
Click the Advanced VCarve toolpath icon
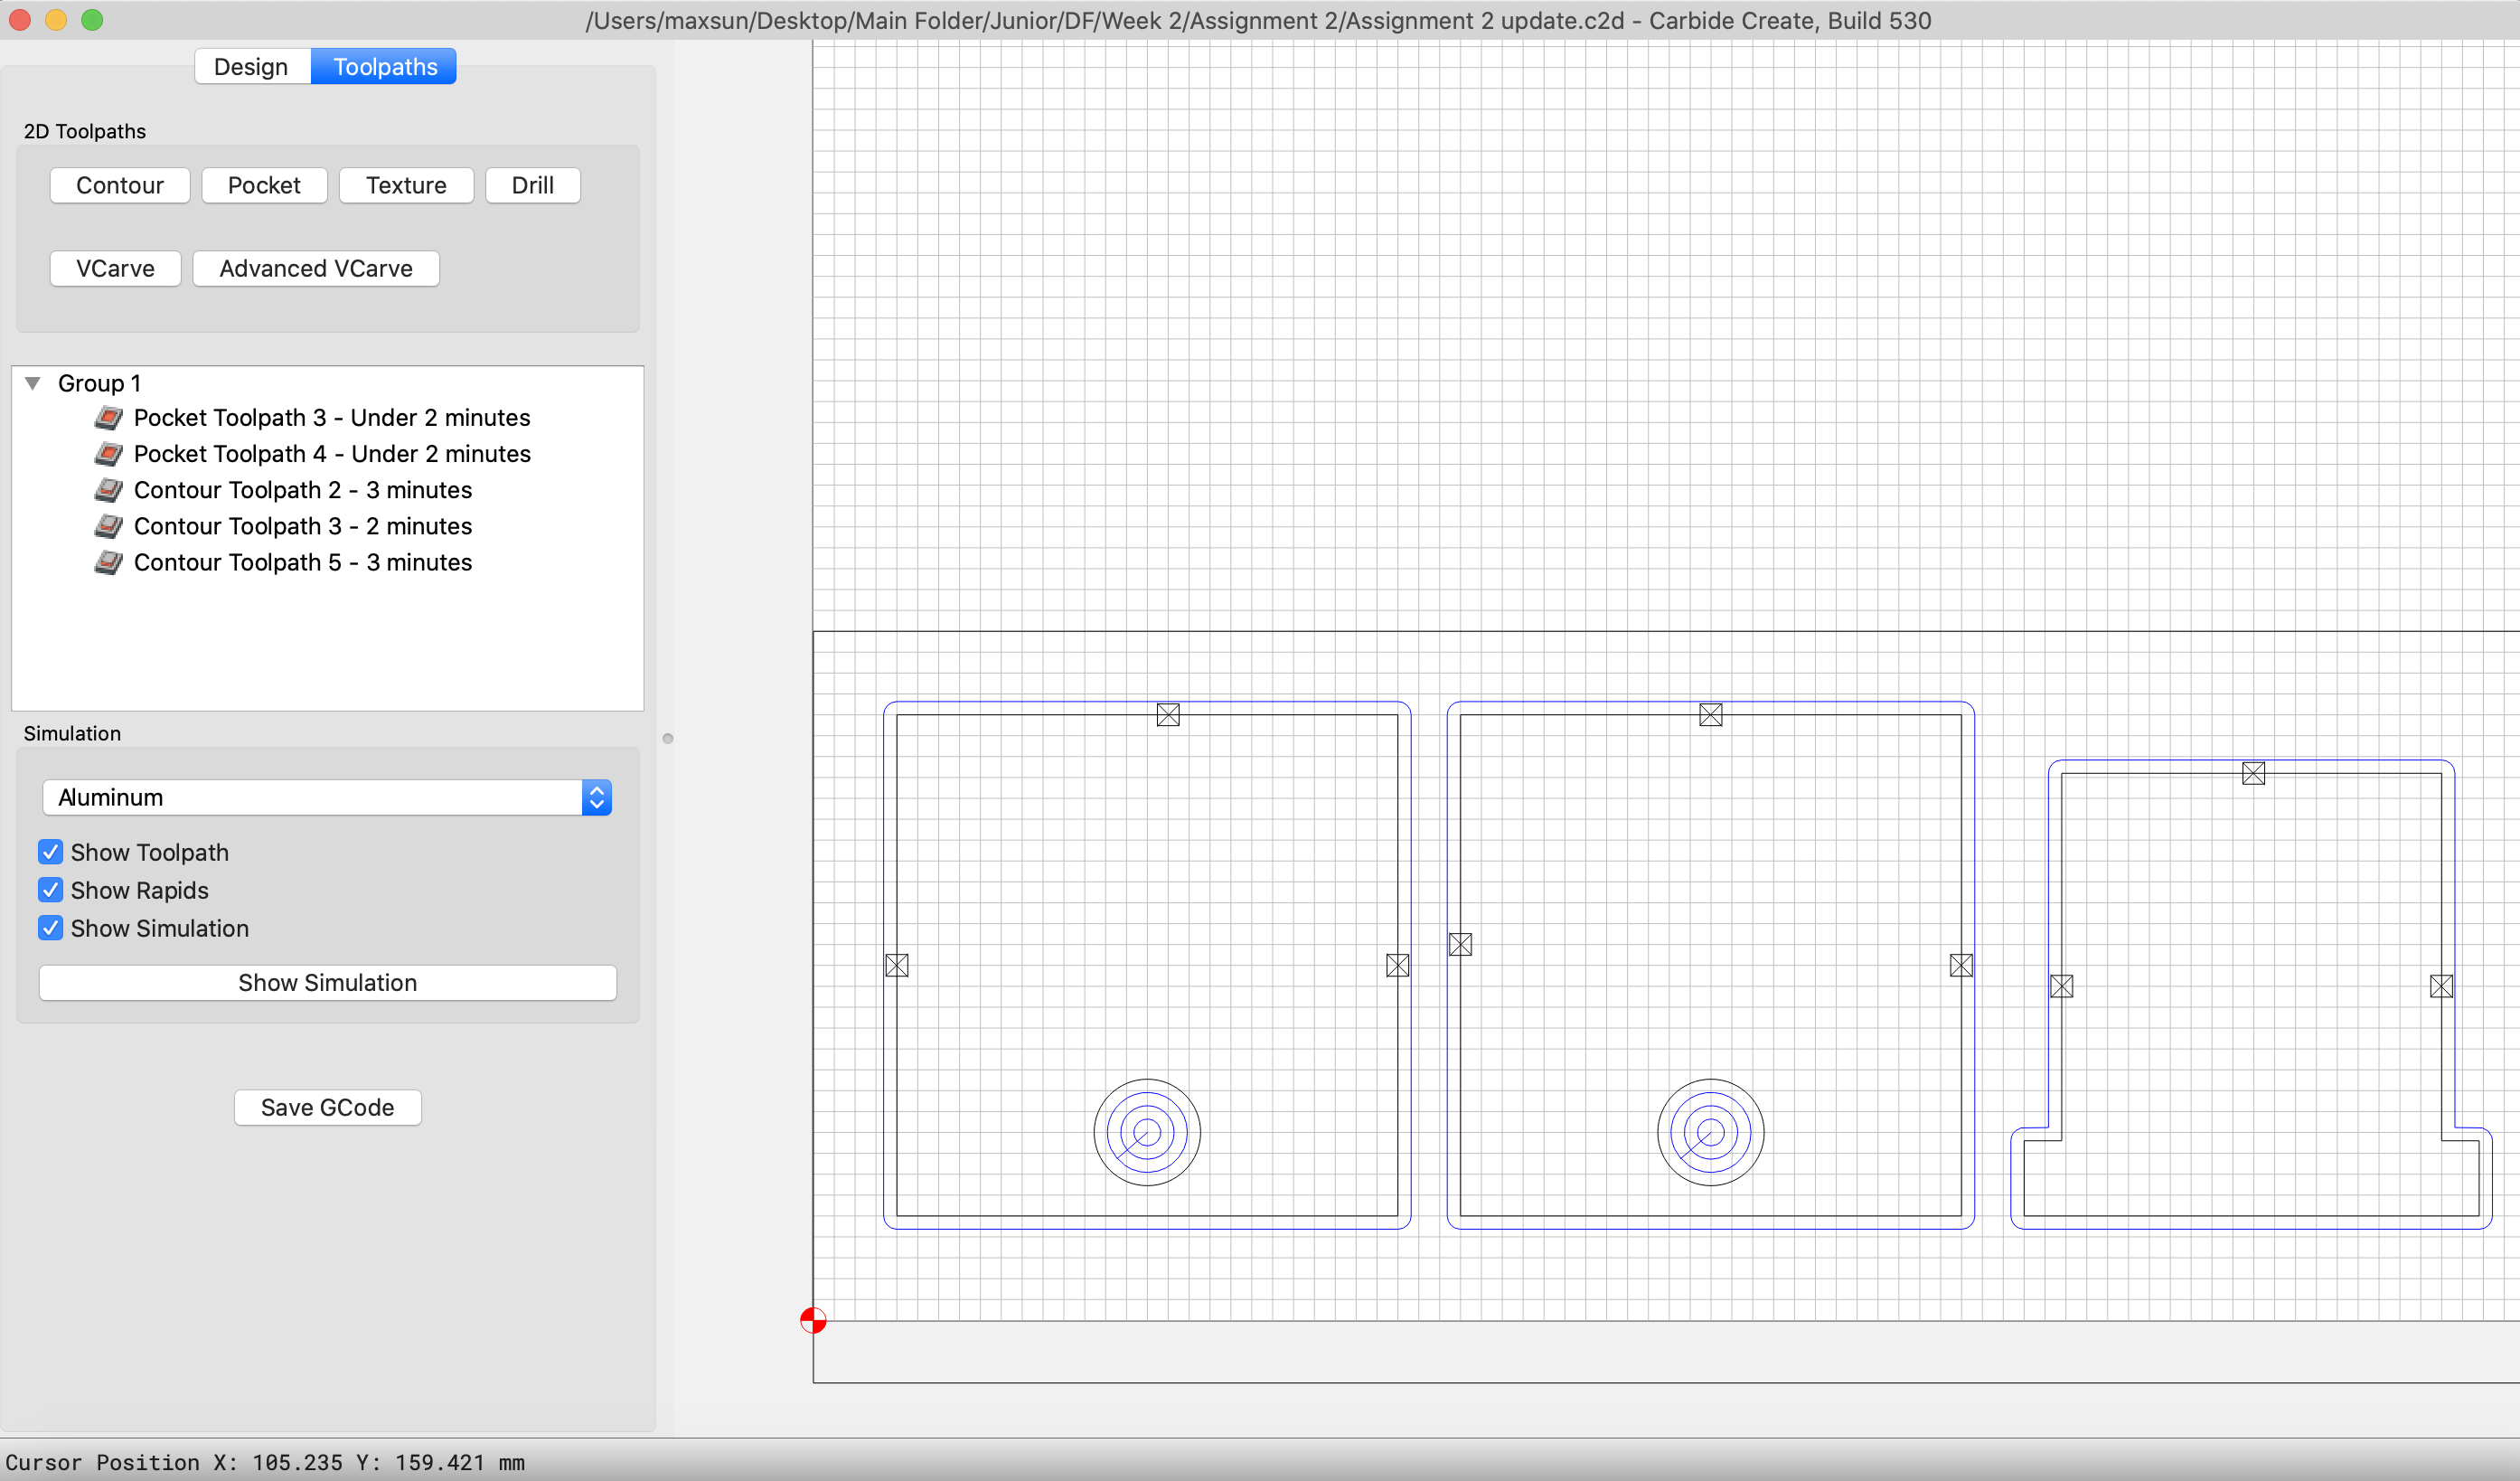point(315,268)
